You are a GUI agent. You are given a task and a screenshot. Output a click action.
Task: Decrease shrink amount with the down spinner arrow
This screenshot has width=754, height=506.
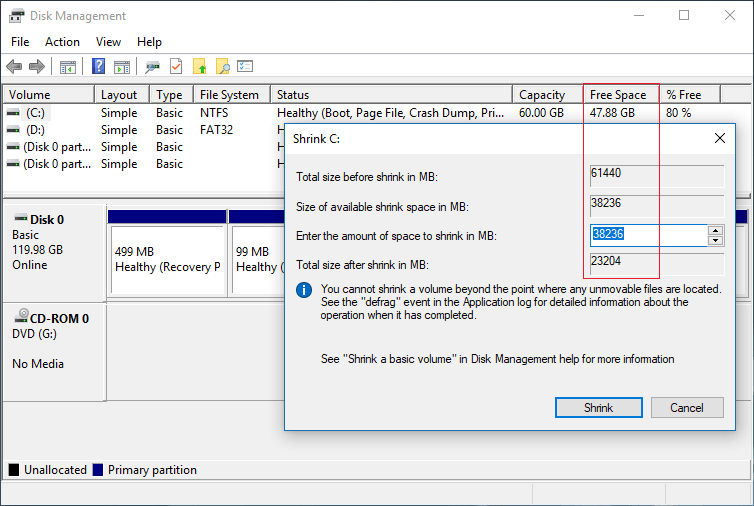pyautogui.click(x=715, y=241)
